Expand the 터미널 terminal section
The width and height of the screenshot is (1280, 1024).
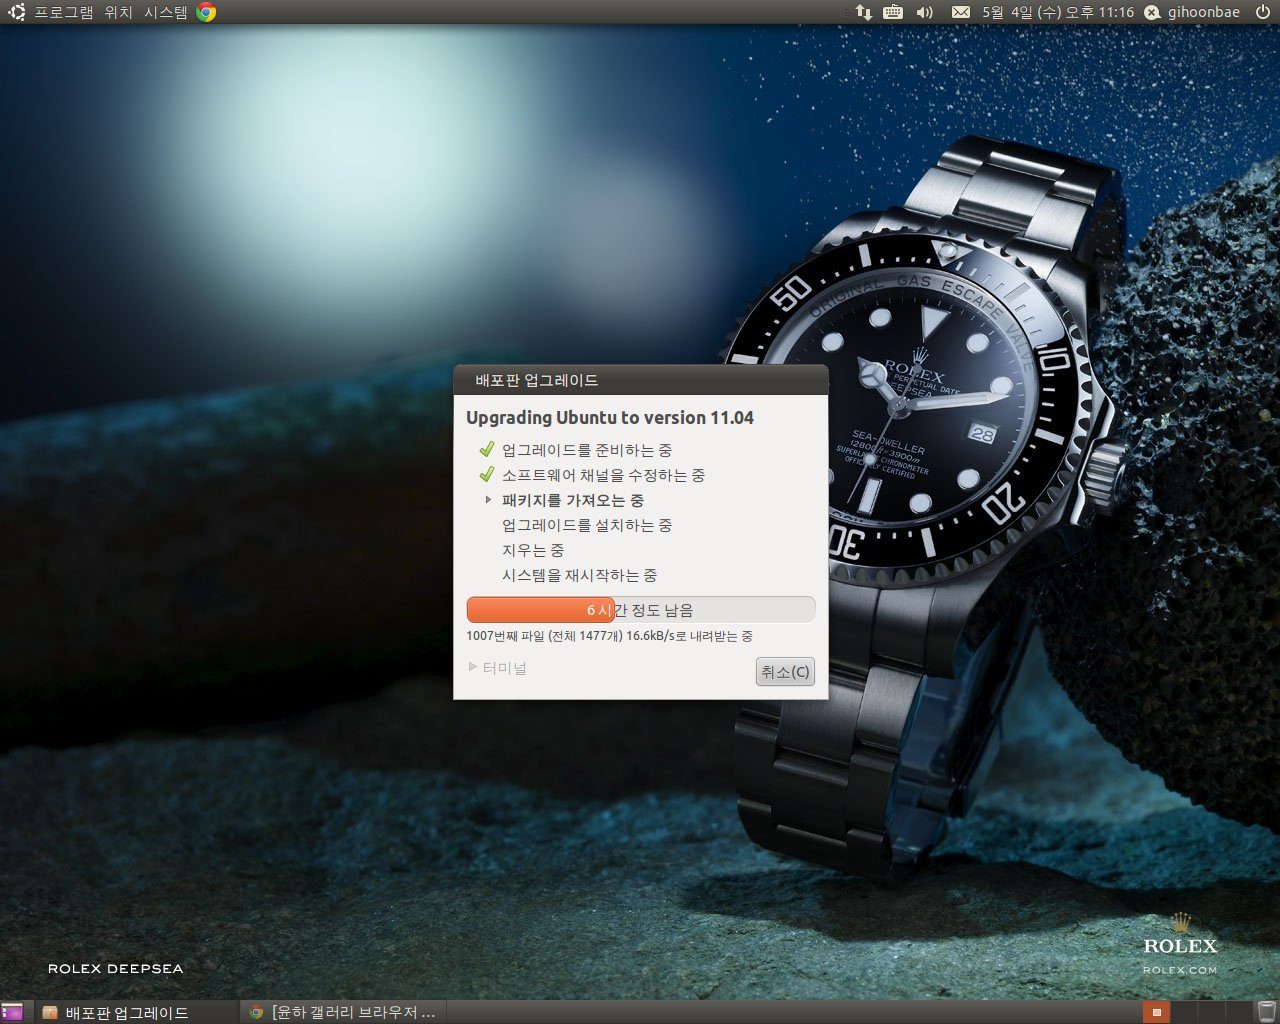[x=498, y=668]
